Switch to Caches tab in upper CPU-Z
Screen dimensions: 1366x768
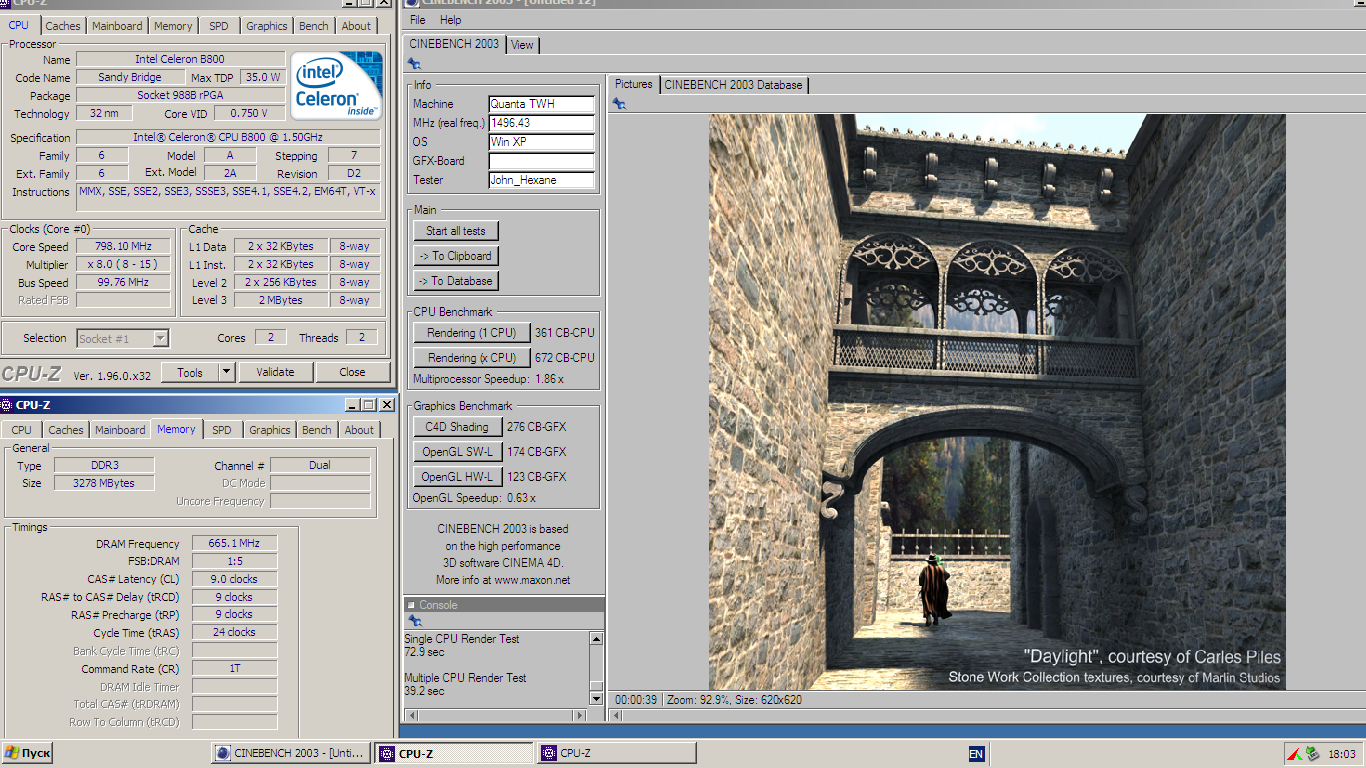pyautogui.click(x=63, y=26)
